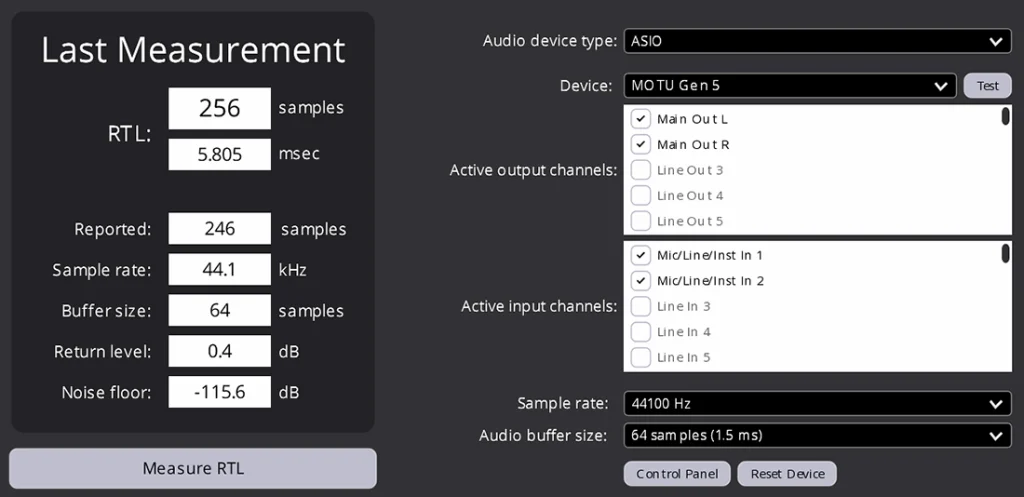Enable the Line In 3 input channel
This screenshot has width=1024, height=497.
[x=641, y=307]
